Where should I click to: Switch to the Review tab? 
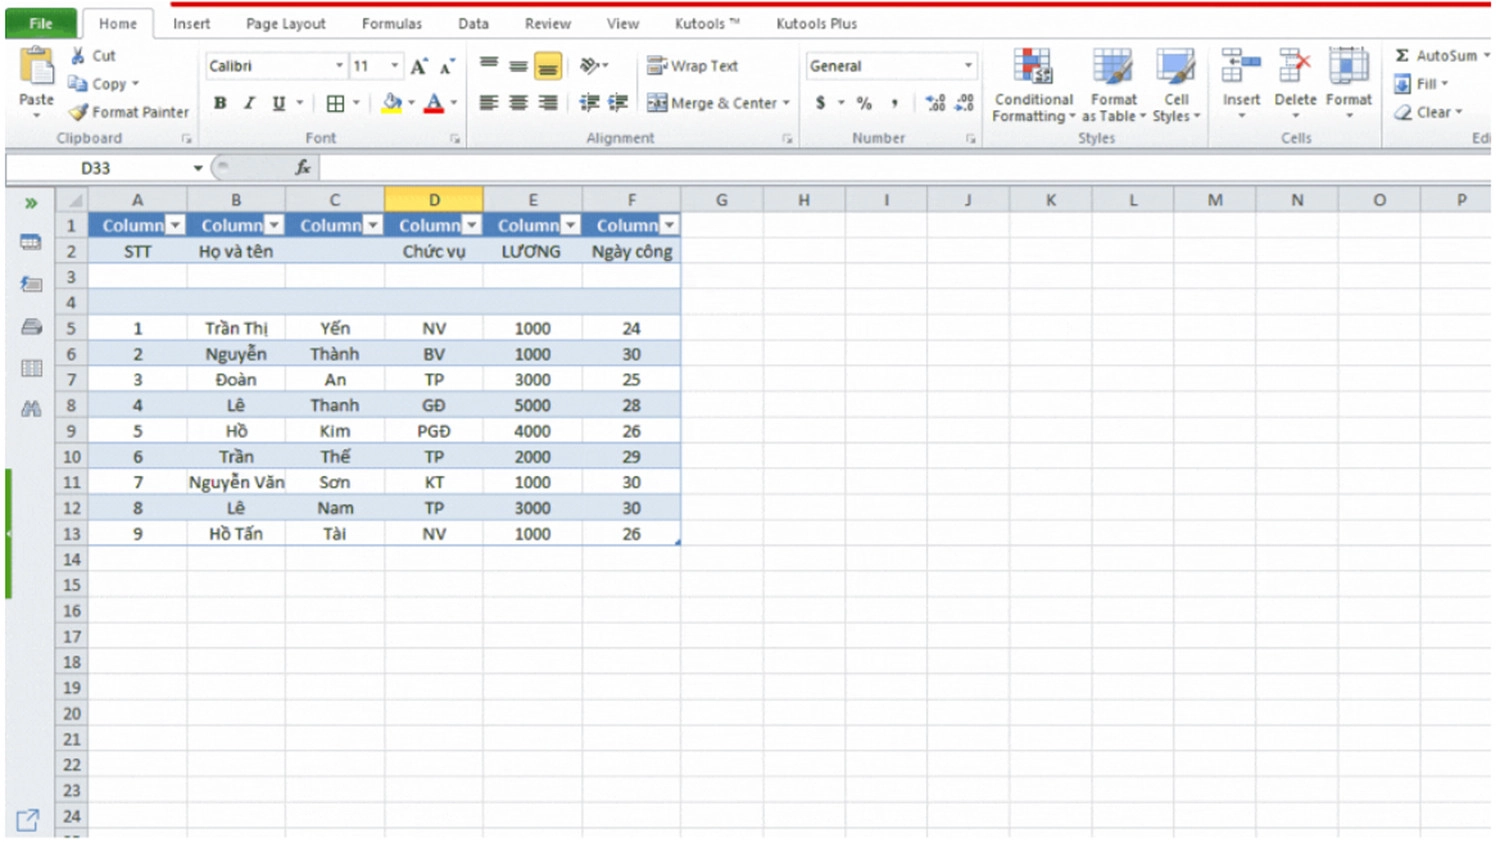click(x=548, y=23)
